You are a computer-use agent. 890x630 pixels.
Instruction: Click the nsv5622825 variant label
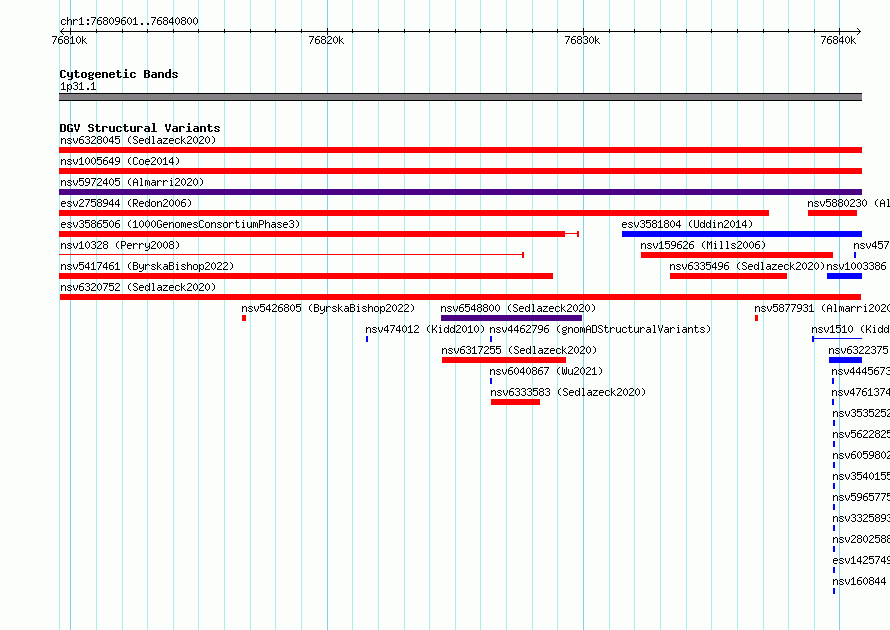point(861,434)
